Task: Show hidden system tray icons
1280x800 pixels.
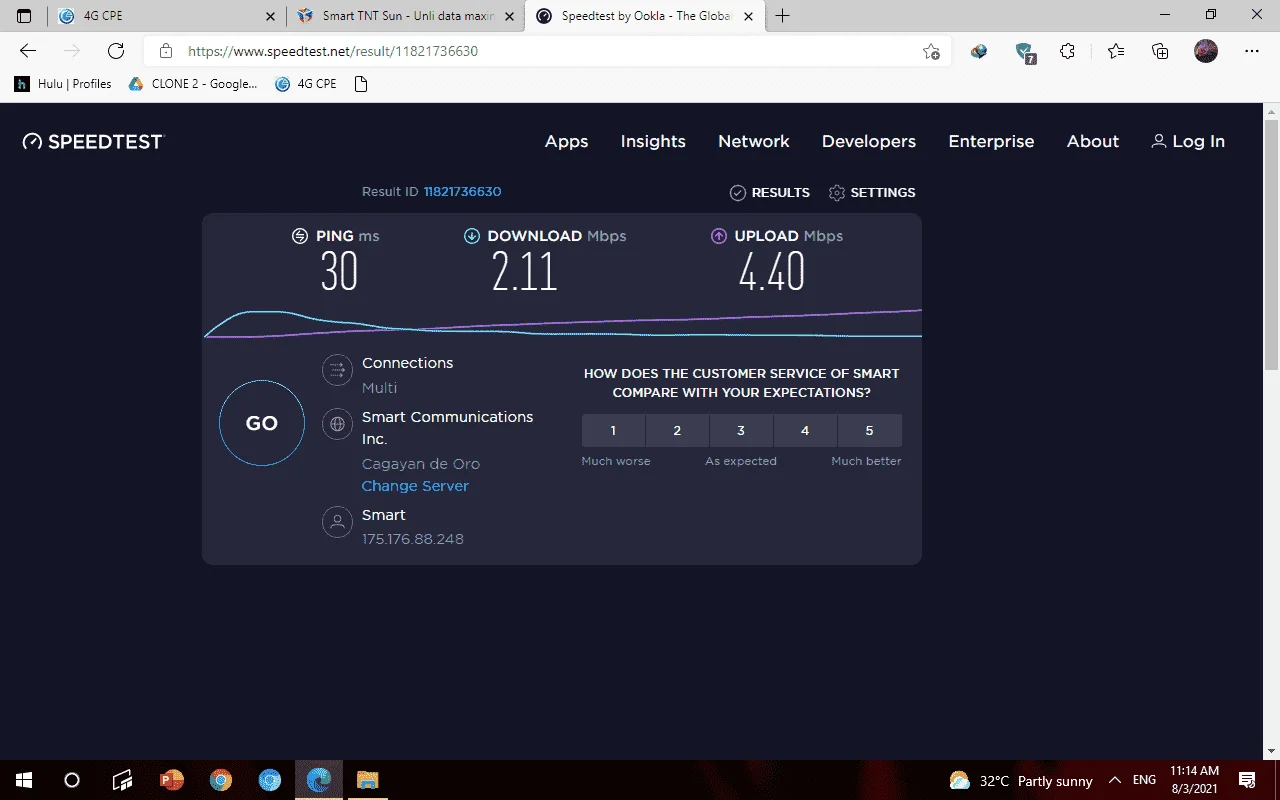Action: [1115, 780]
